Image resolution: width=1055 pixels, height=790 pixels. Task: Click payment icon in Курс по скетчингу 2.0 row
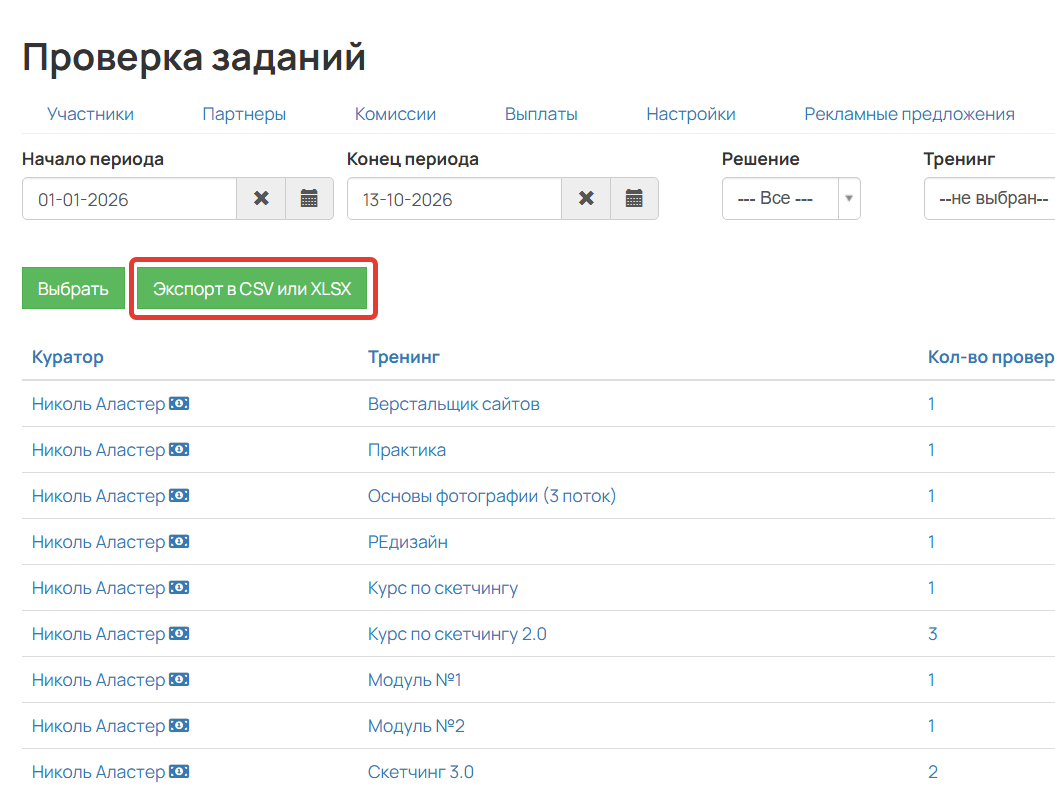[x=179, y=633]
